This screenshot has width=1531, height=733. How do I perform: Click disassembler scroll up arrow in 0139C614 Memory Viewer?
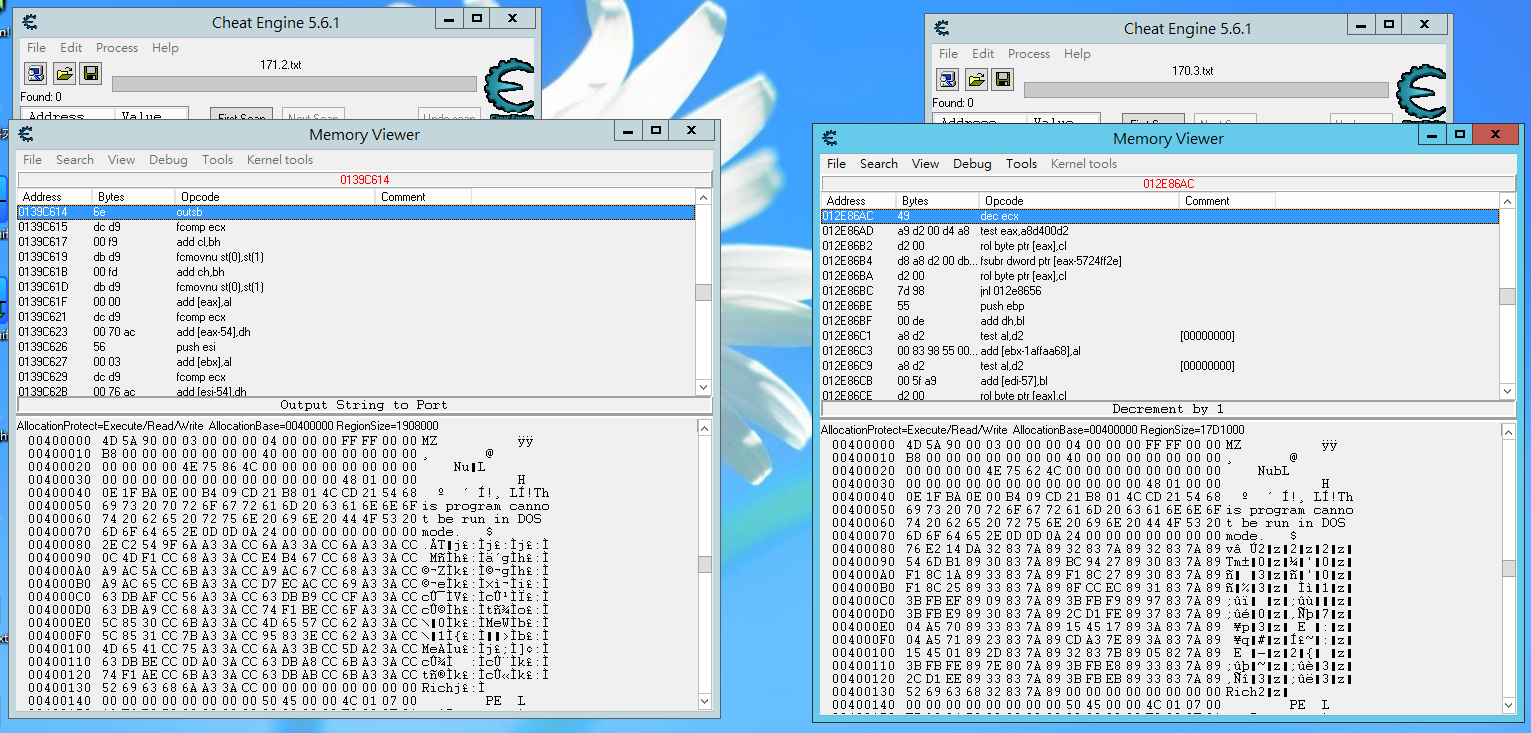pos(703,198)
